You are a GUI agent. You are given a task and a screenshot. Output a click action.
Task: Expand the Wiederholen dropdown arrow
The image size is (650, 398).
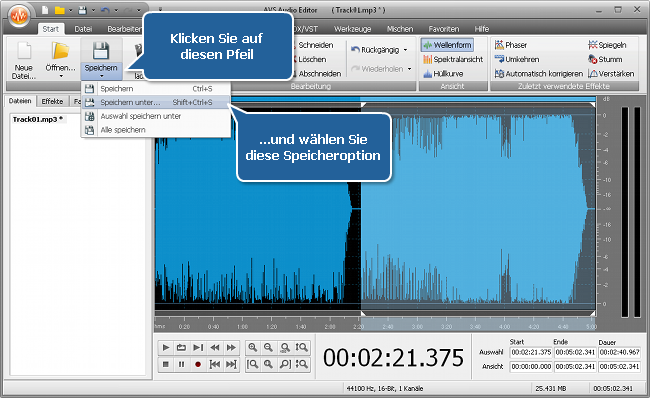pyautogui.click(x=409, y=69)
